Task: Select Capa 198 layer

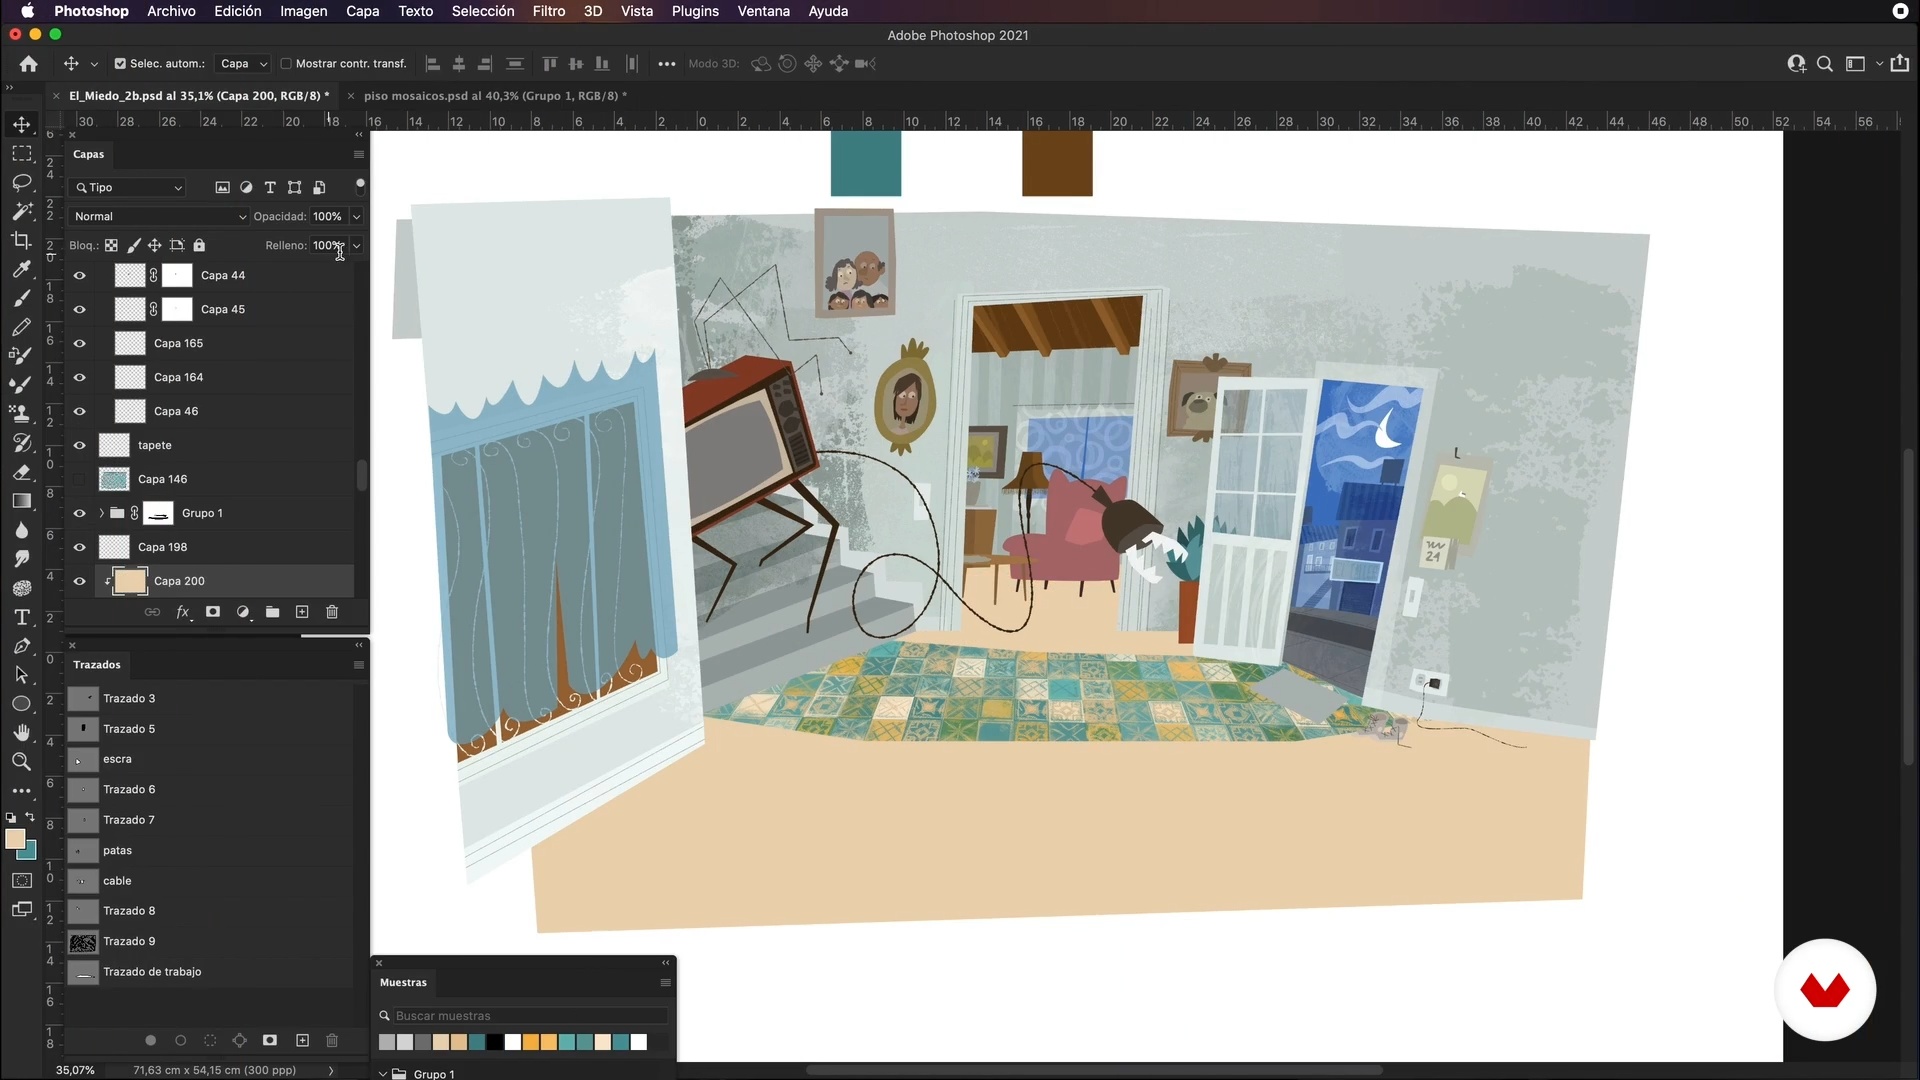Action: (209, 548)
